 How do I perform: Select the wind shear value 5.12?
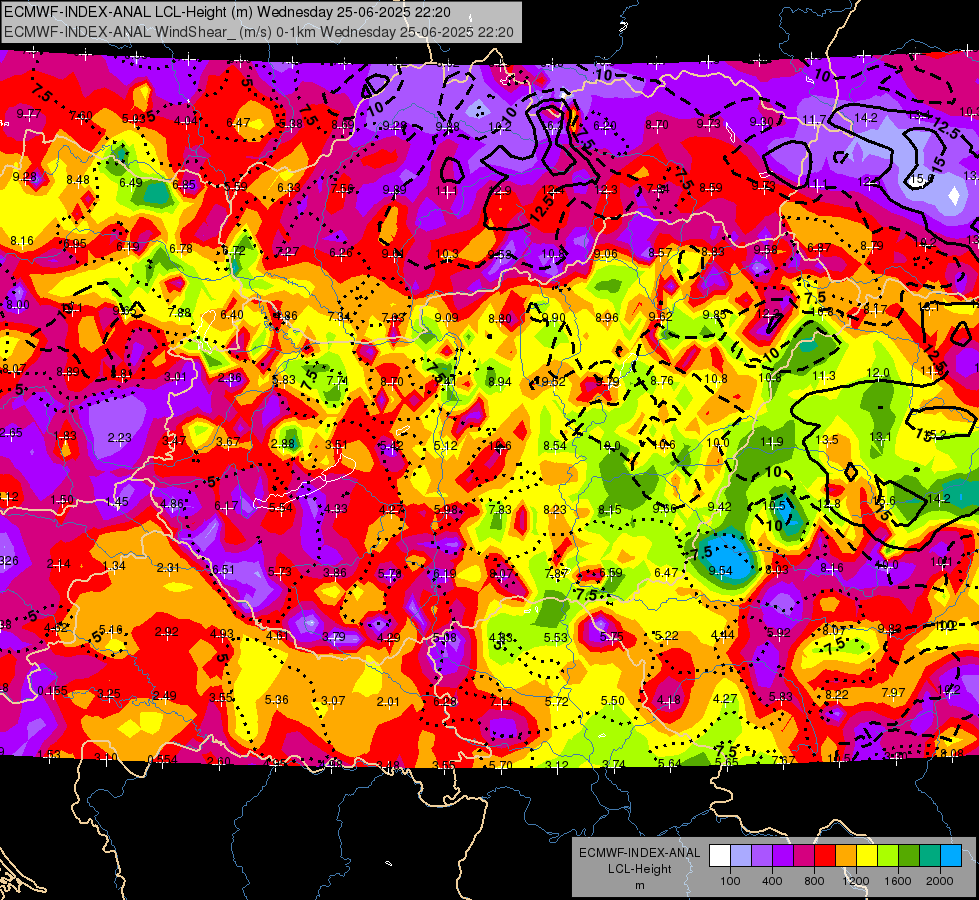point(446,445)
